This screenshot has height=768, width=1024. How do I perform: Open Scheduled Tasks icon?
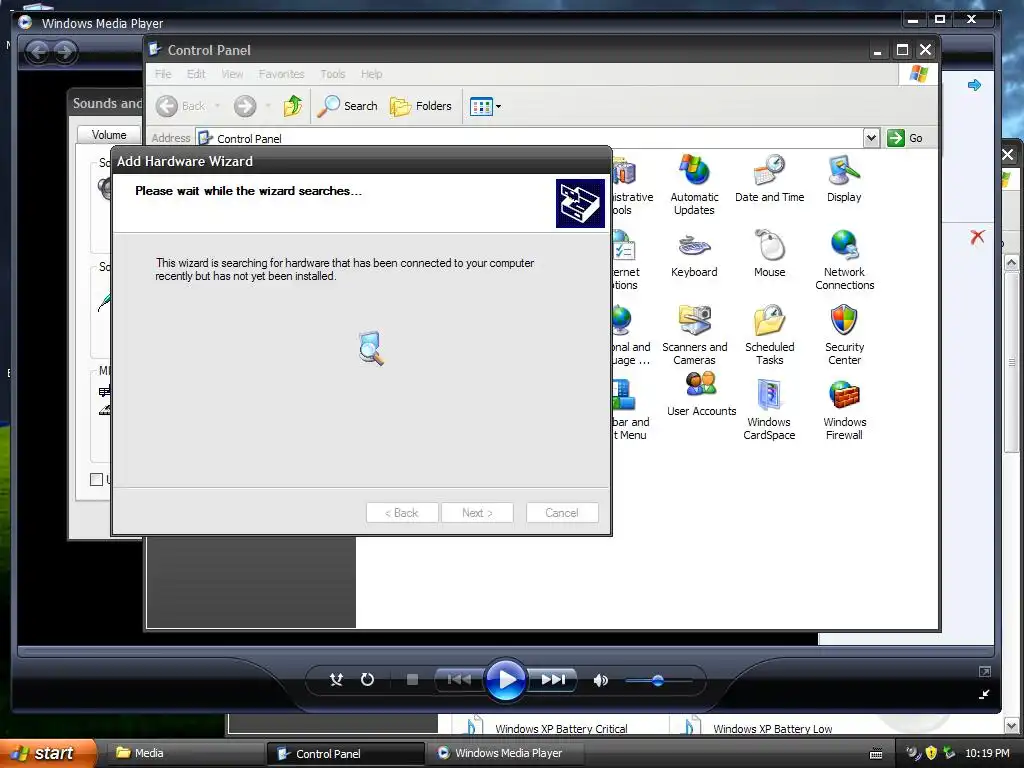click(x=769, y=335)
